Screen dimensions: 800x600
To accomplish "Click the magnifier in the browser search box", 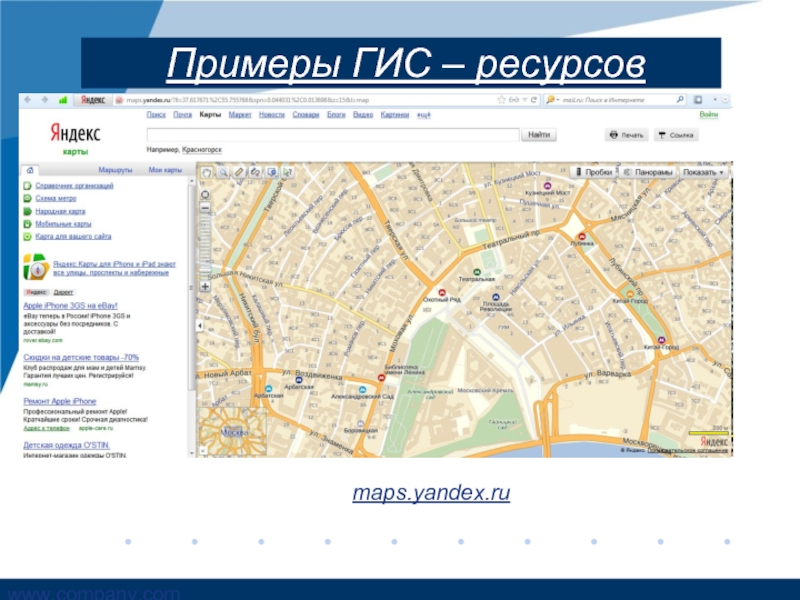I will 680,100.
